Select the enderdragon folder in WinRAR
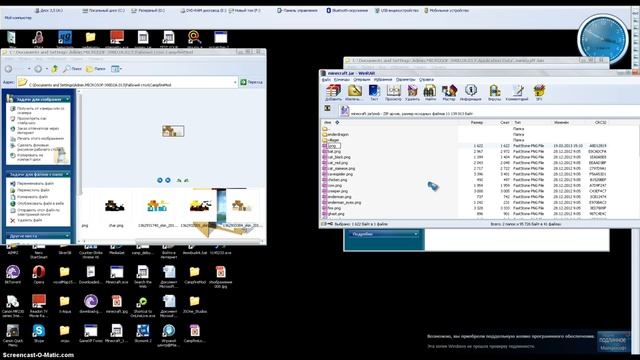The height and width of the screenshot is (360, 640). (x=335, y=134)
